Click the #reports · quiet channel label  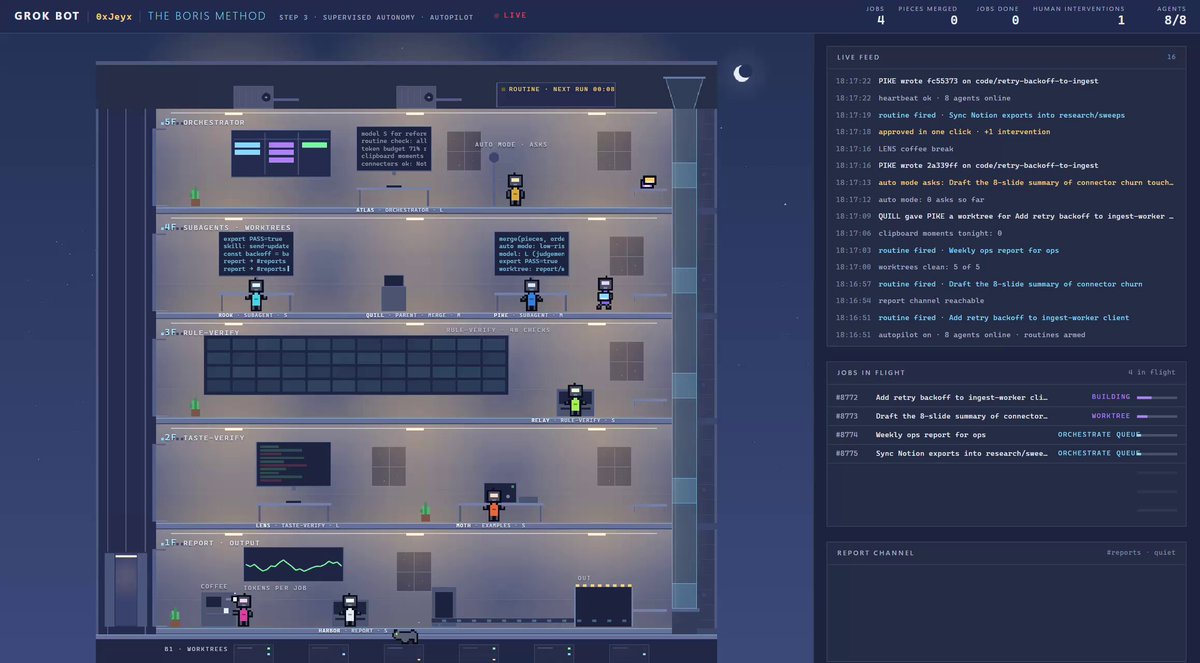(x=1141, y=553)
